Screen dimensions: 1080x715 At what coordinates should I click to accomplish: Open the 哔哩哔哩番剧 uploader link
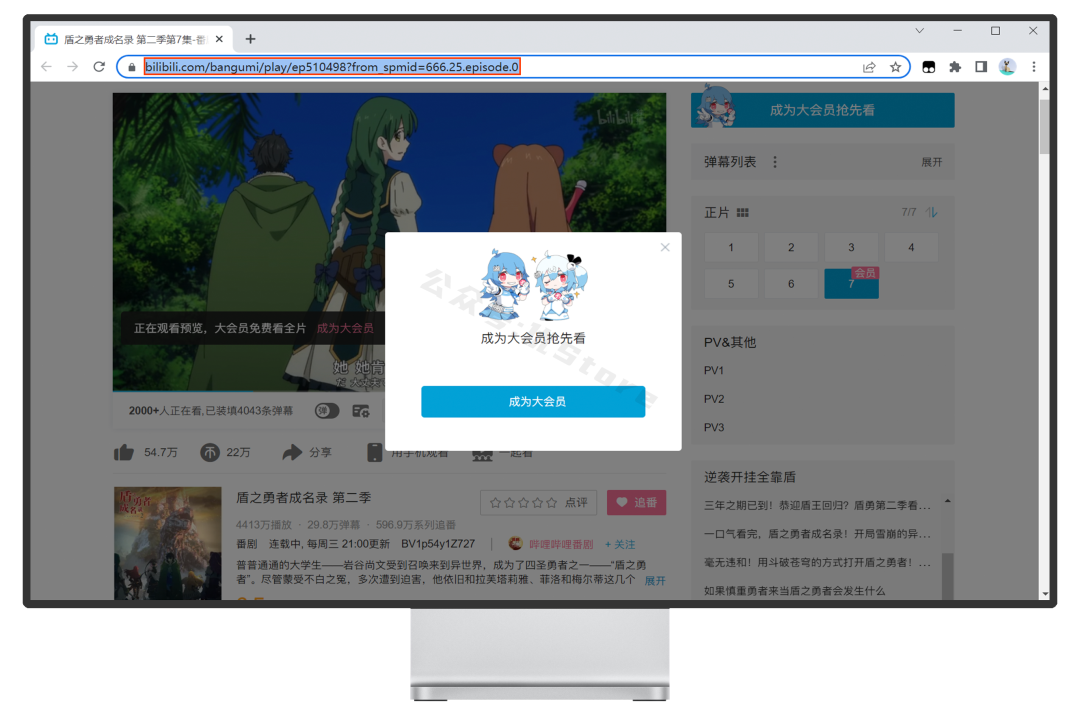561,544
